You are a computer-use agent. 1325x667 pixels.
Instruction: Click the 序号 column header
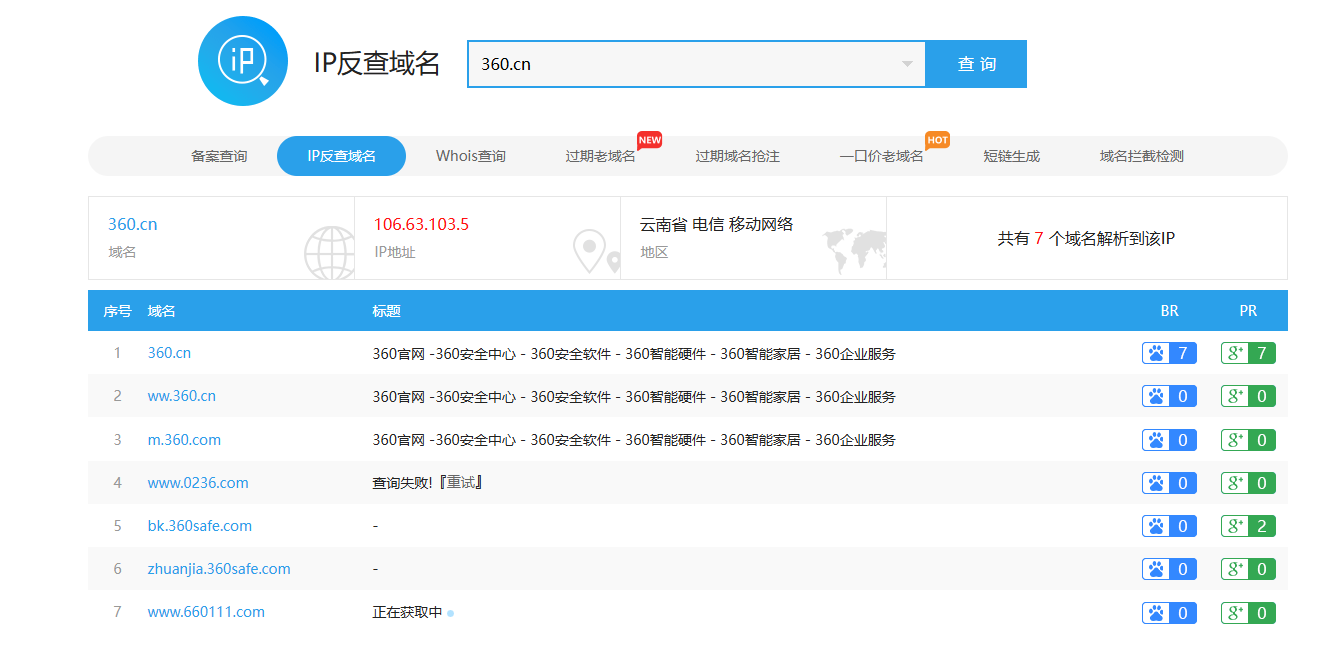point(117,311)
